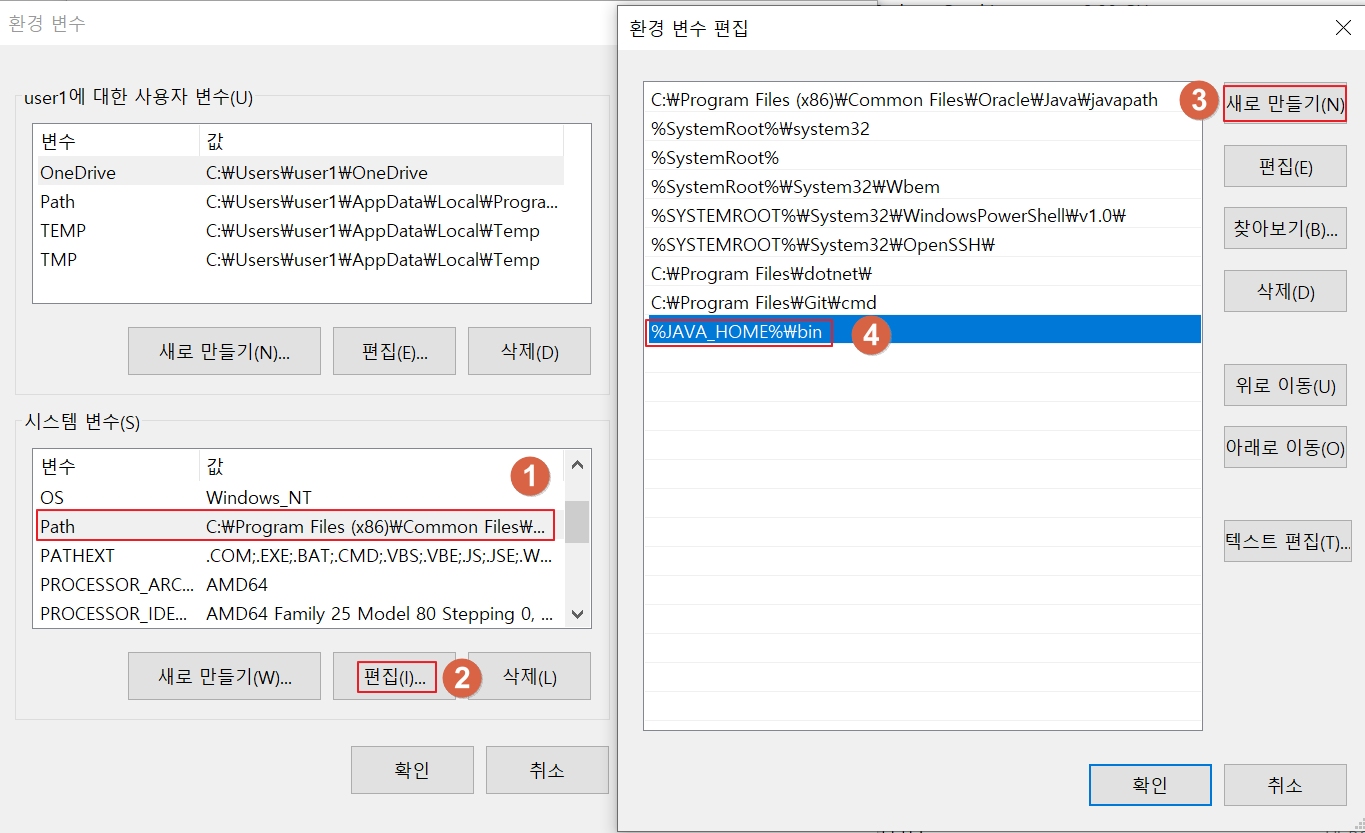Viewport: 1365px width, 833px height.
Task: Open text editing with 텍스트 편집(T)
Action: pos(1287,541)
